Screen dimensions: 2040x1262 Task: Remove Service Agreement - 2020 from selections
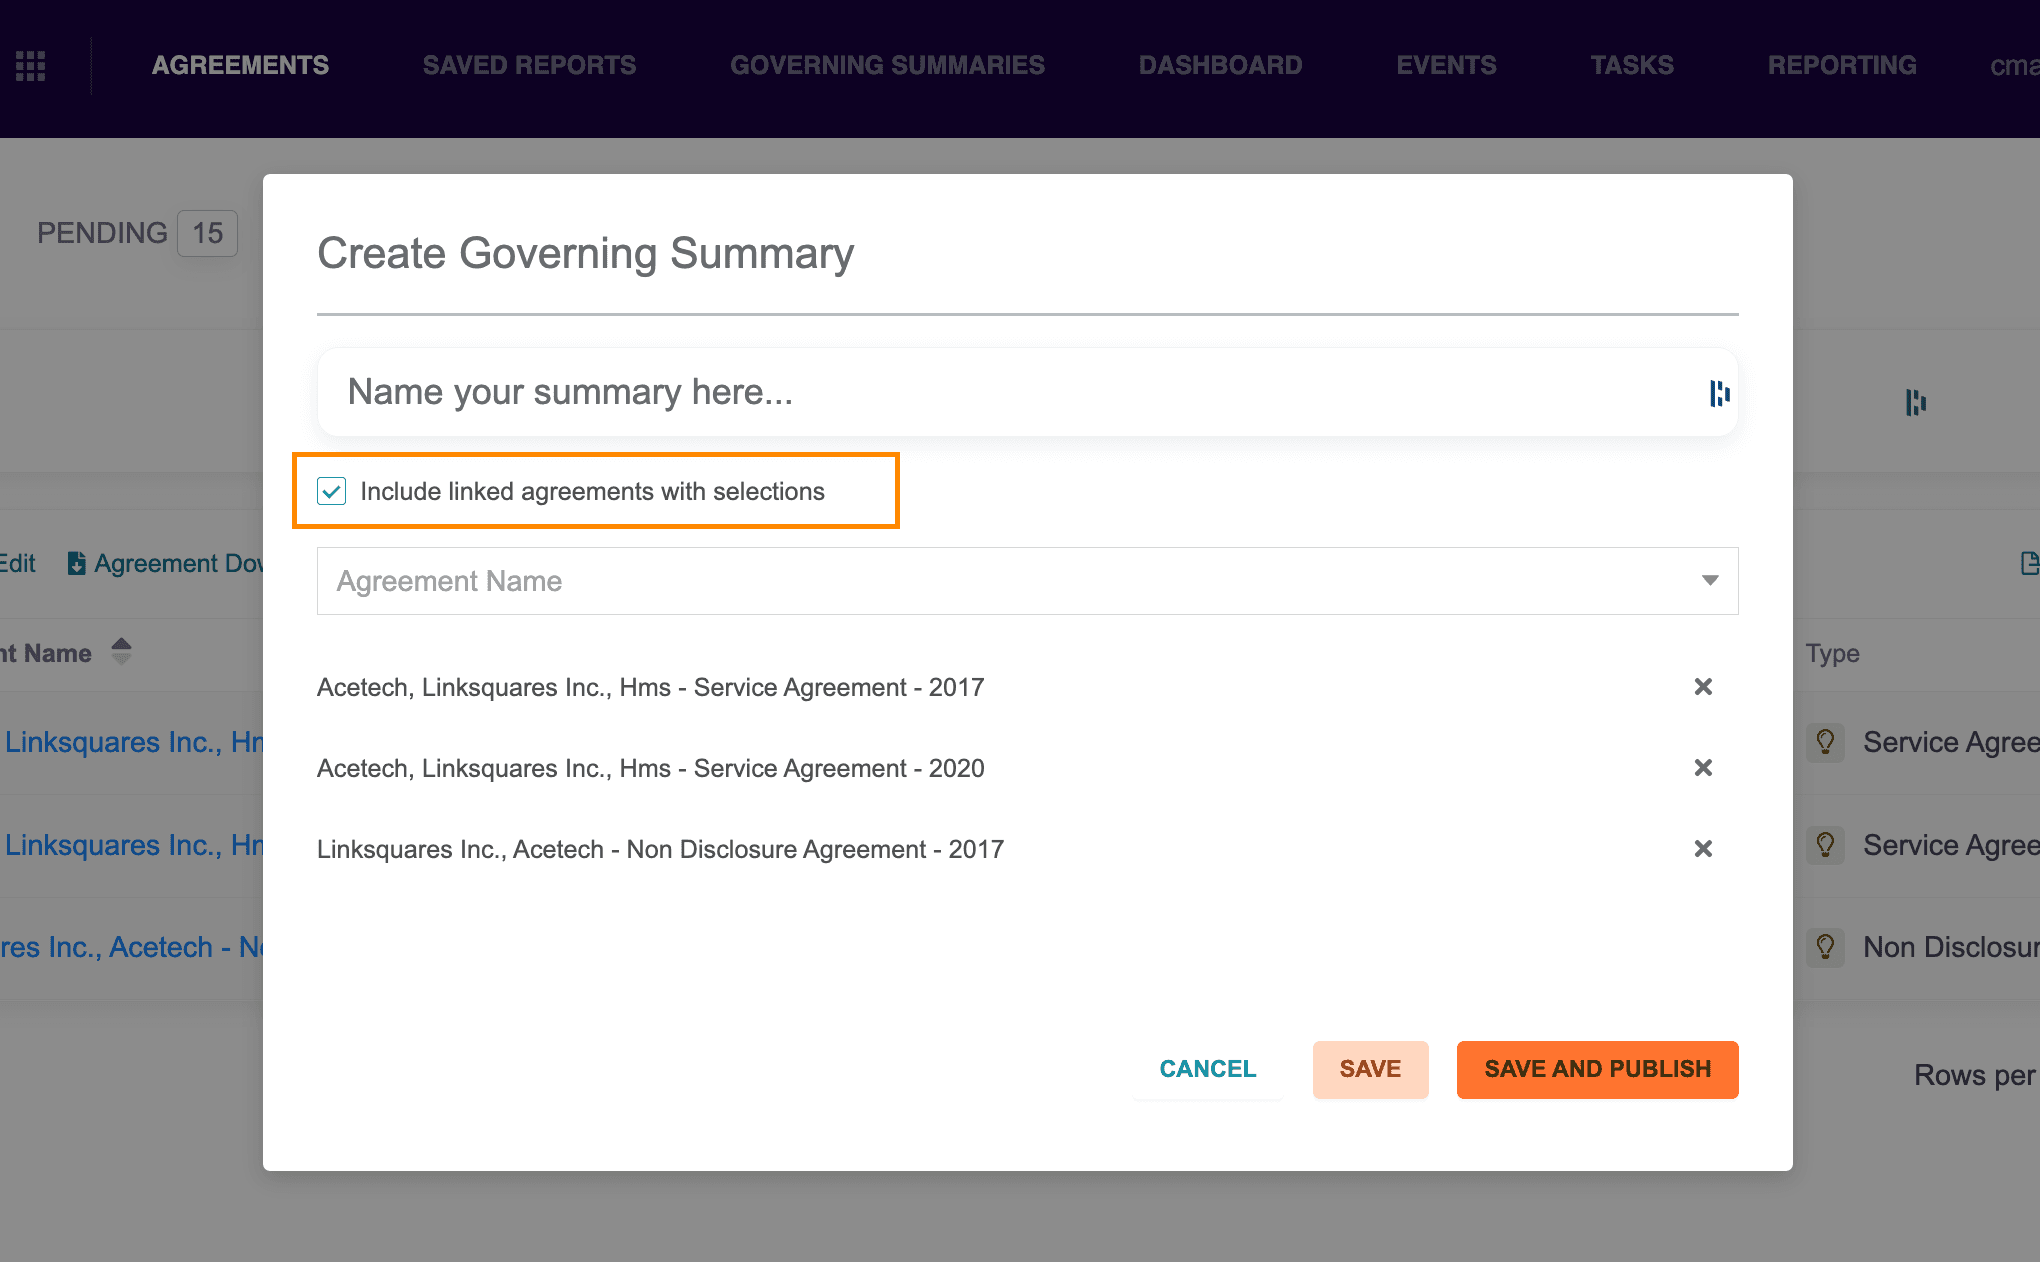tap(1703, 768)
